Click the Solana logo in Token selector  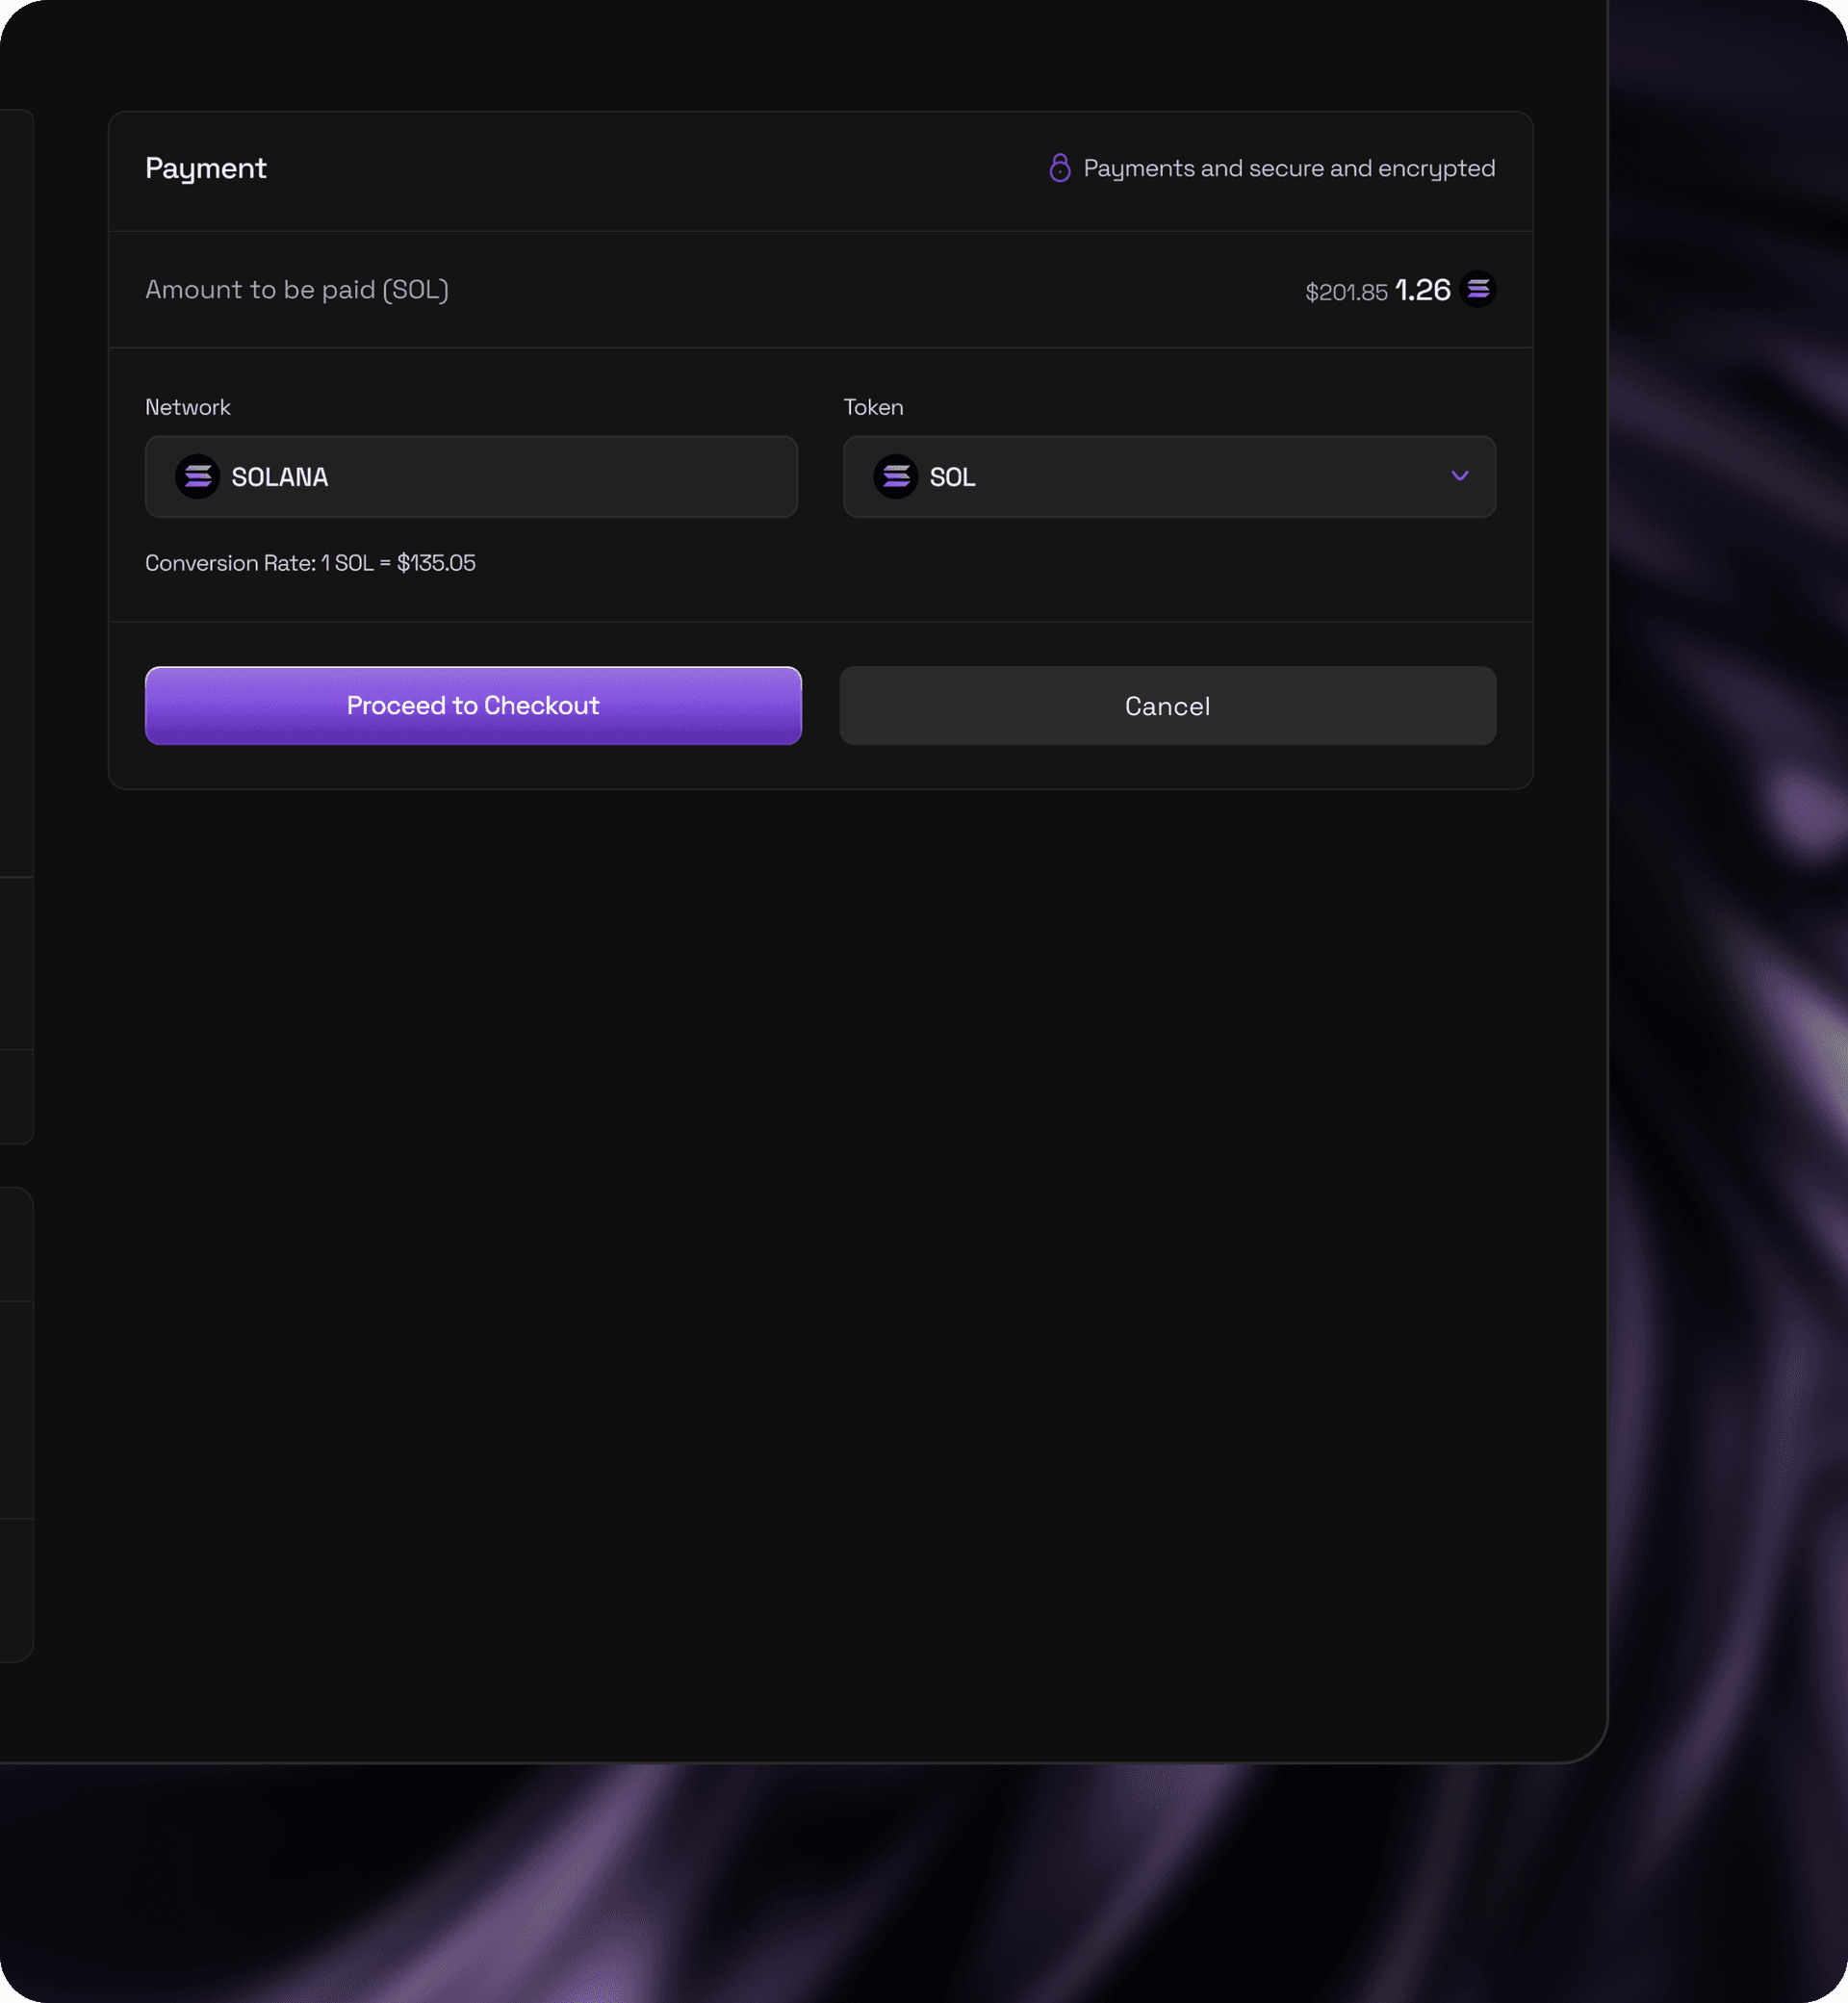(x=895, y=477)
